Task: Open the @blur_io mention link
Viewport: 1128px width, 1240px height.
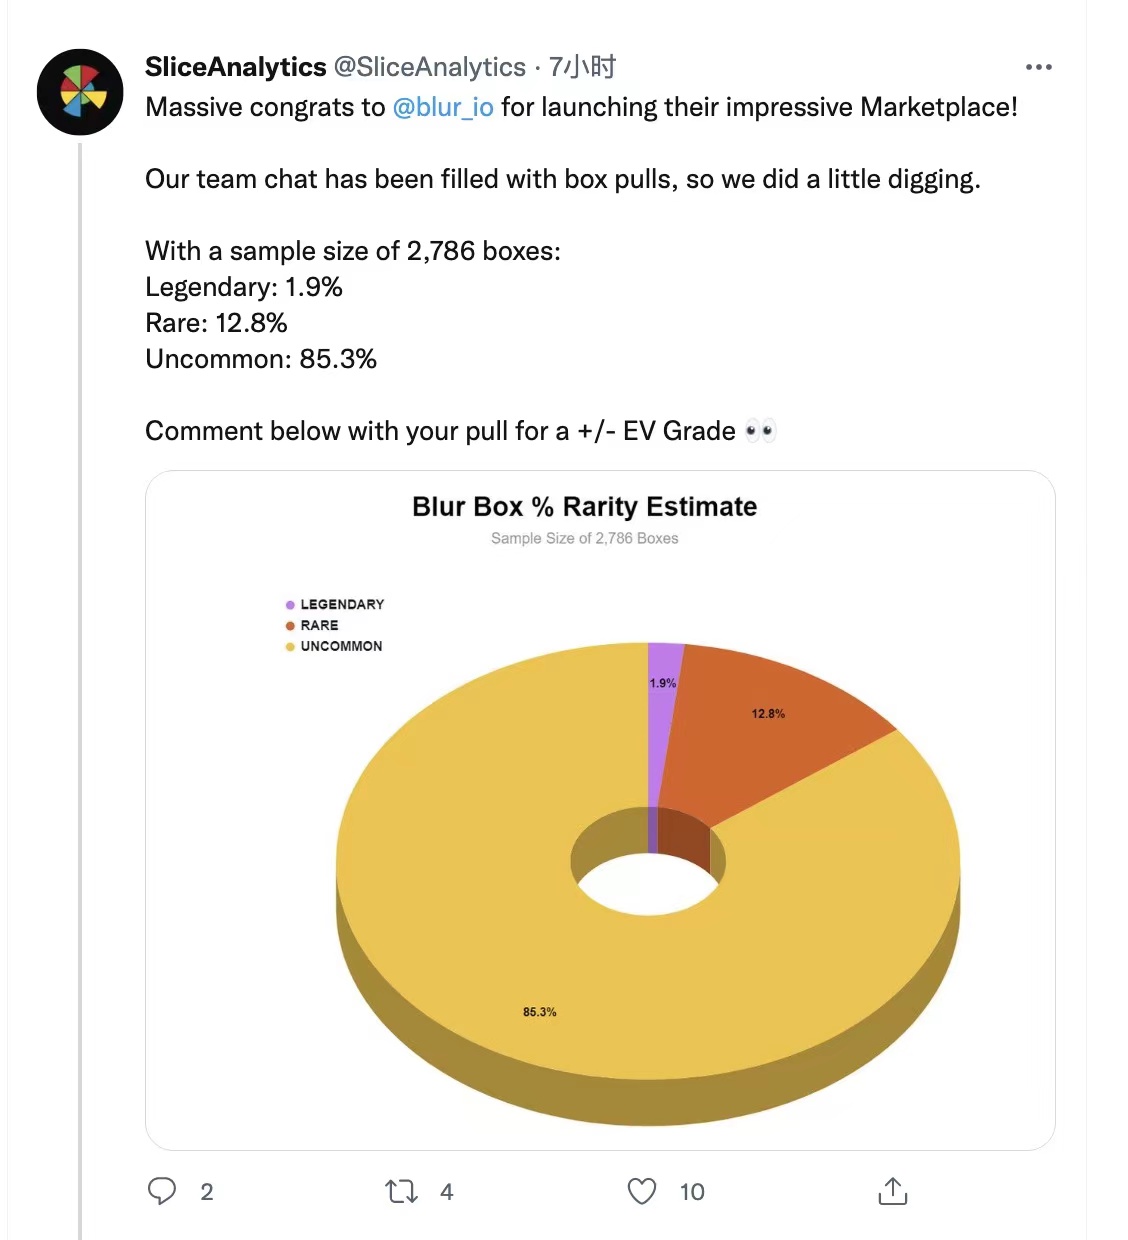Action: [443, 107]
